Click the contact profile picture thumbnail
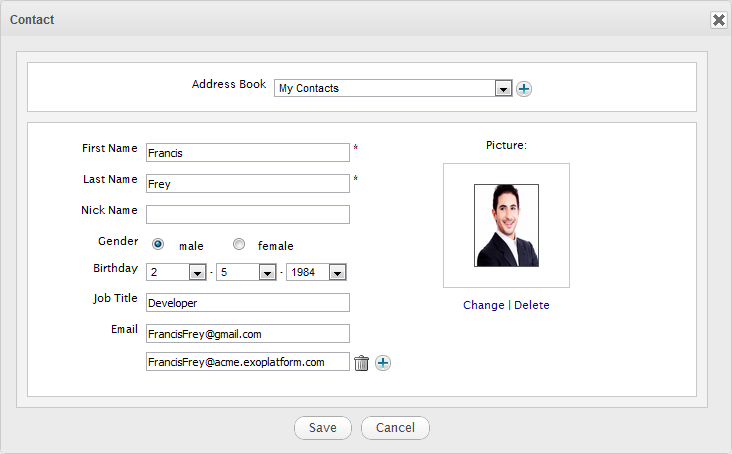Screen dimensions: 732x454 506,225
